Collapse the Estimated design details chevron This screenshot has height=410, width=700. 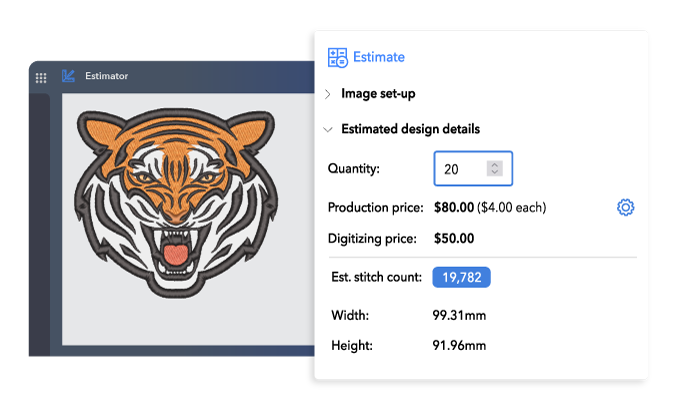[x=328, y=129]
